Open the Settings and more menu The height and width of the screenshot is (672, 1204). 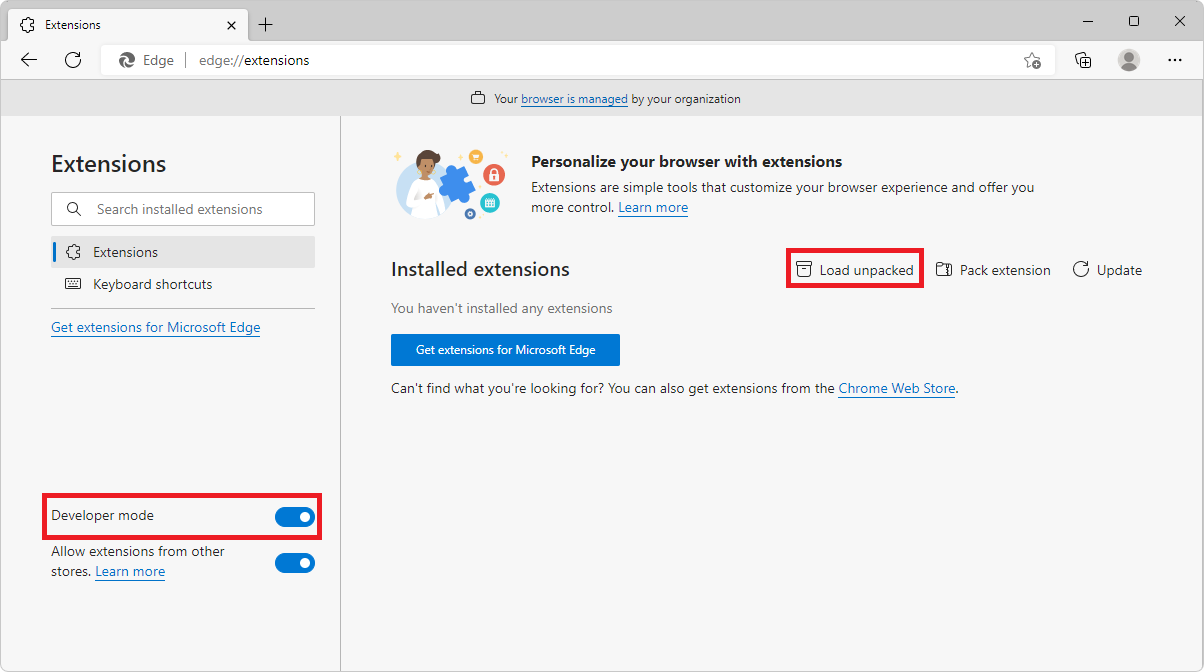(1175, 60)
